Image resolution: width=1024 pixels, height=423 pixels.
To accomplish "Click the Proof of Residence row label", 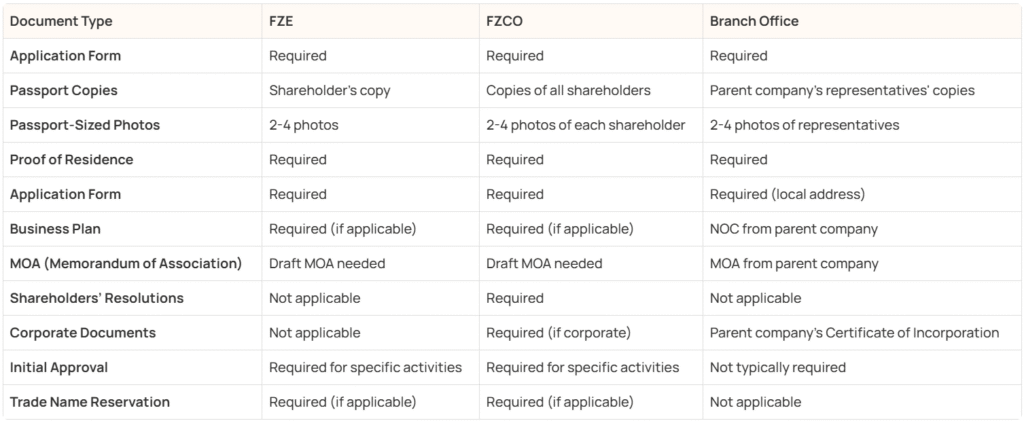I will (x=71, y=159).
